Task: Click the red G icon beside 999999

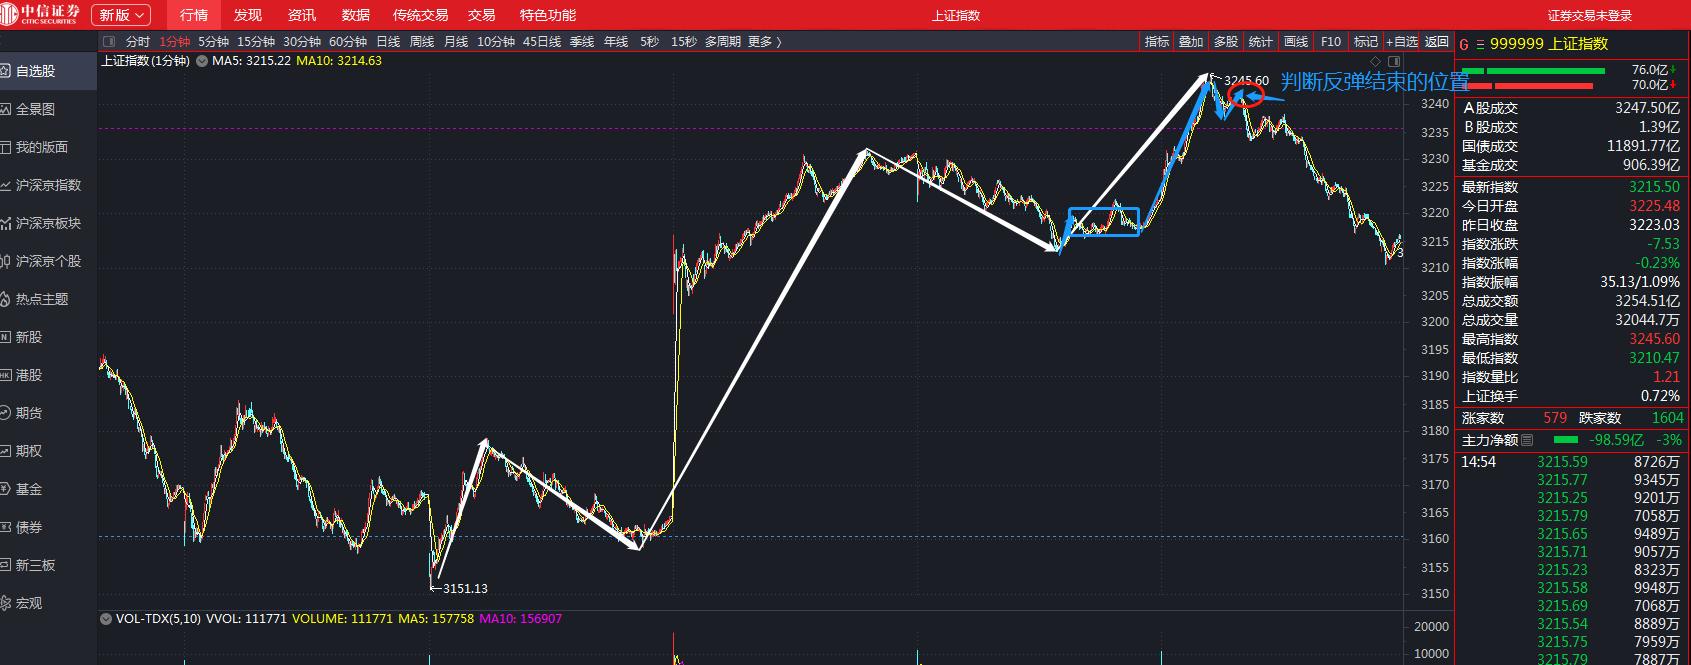Action: (x=1464, y=44)
